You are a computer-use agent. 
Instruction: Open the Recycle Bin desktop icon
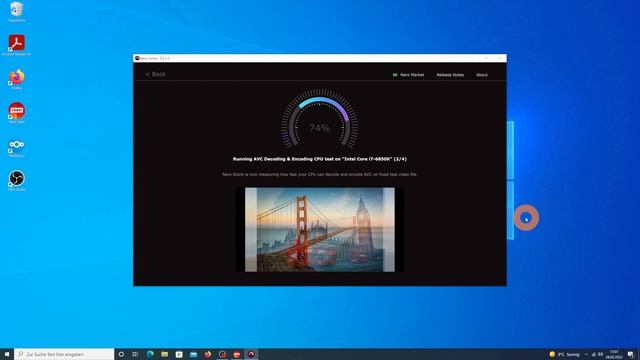(16, 11)
